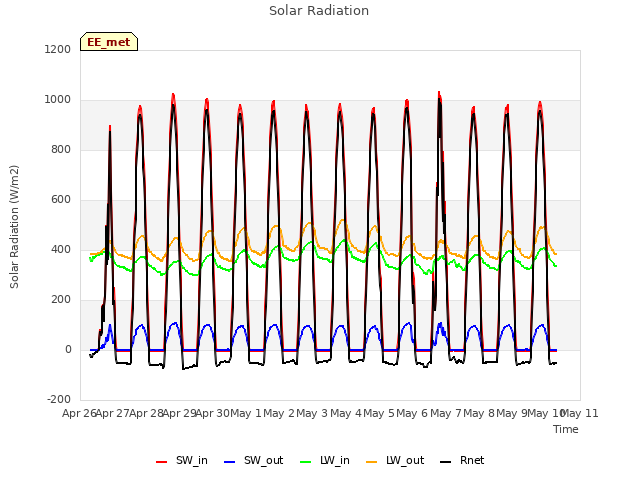Click the Solar Radiation chart title
640x480 pixels.
point(319,11)
